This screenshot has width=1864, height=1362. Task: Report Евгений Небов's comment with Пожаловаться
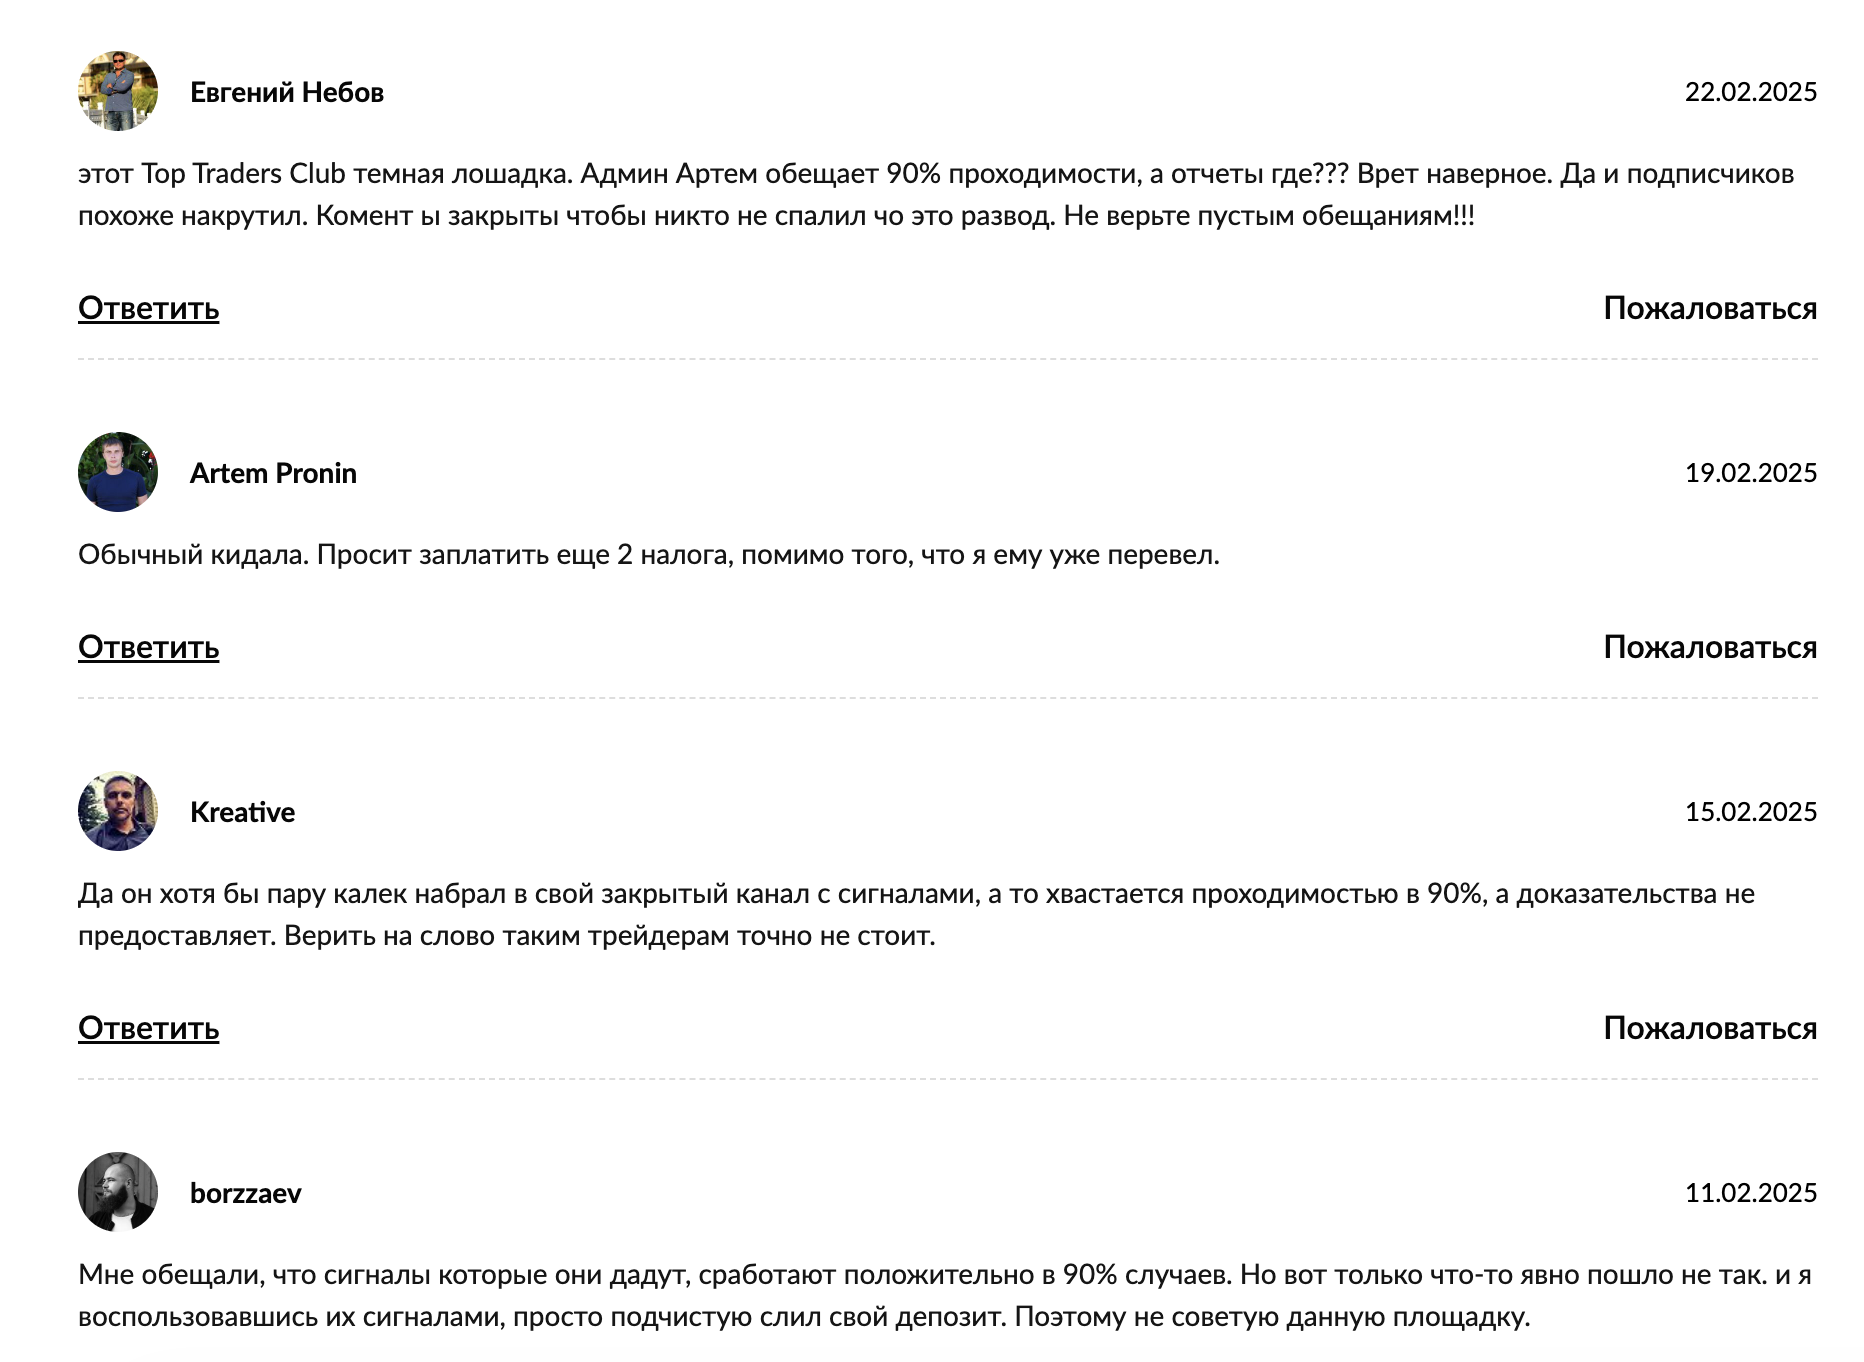coord(1710,308)
